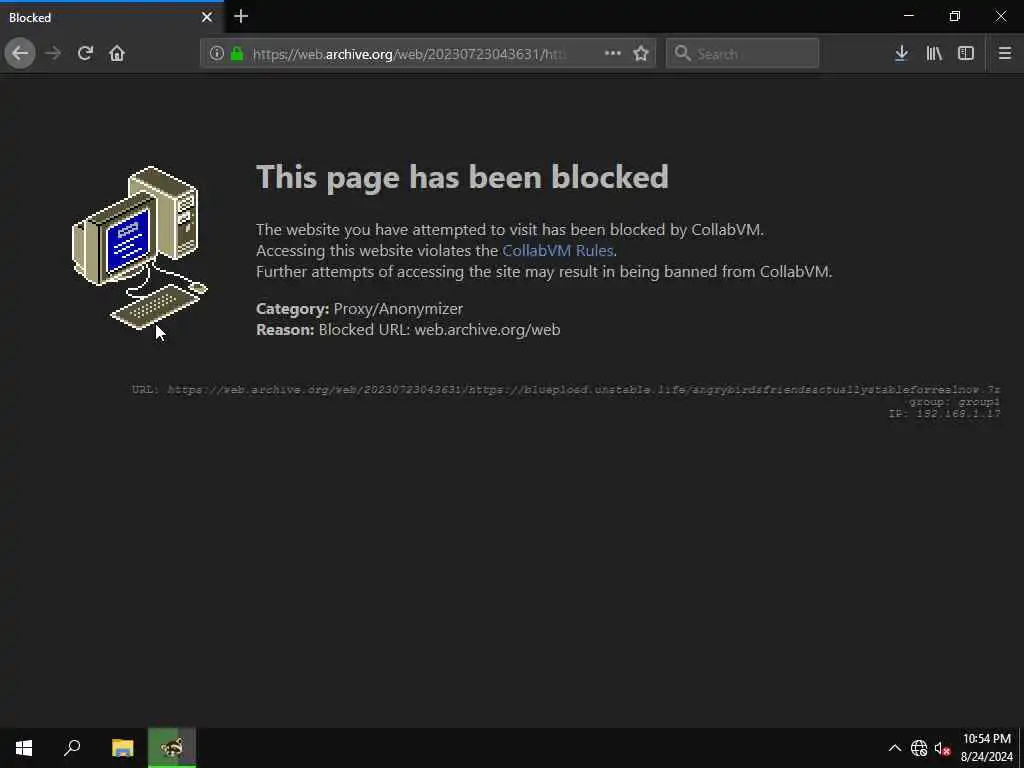Open the Library bookmarks and history
The height and width of the screenshot is (768, 1024).
[x=934, y=54]
